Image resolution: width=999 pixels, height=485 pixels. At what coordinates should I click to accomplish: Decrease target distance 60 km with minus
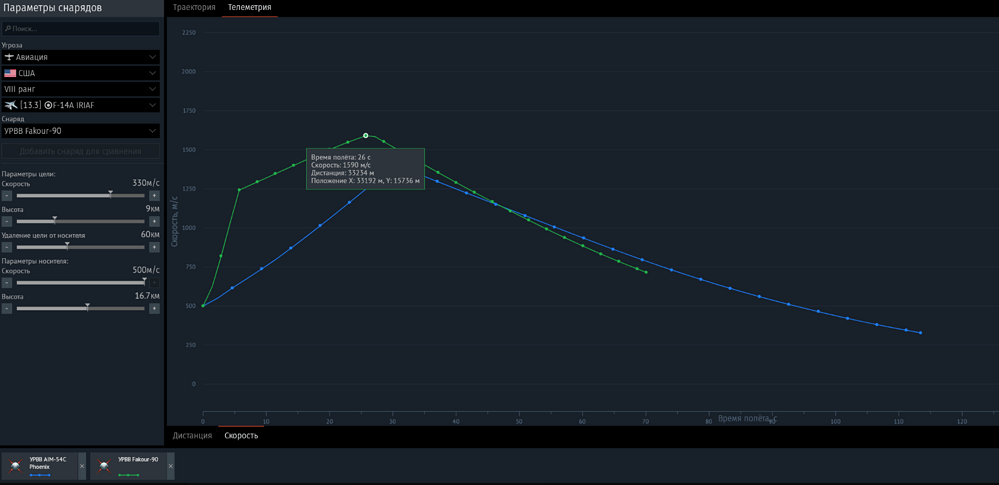coord(6,247)
